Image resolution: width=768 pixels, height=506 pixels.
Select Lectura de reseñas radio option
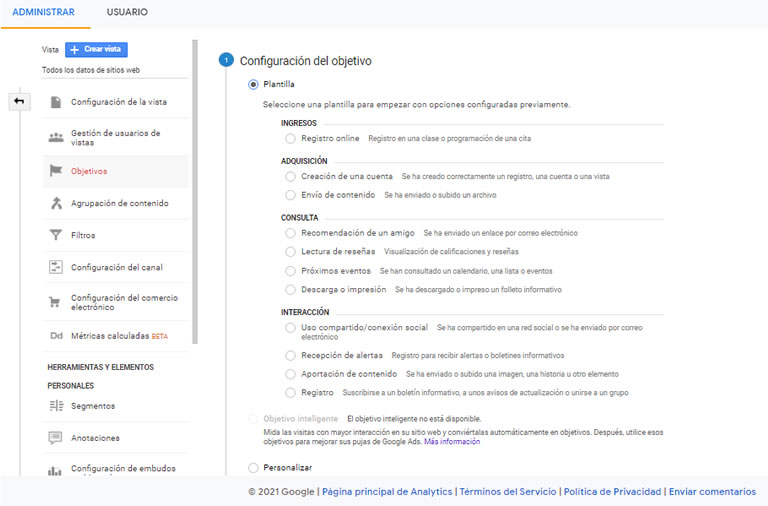point(290,252)
